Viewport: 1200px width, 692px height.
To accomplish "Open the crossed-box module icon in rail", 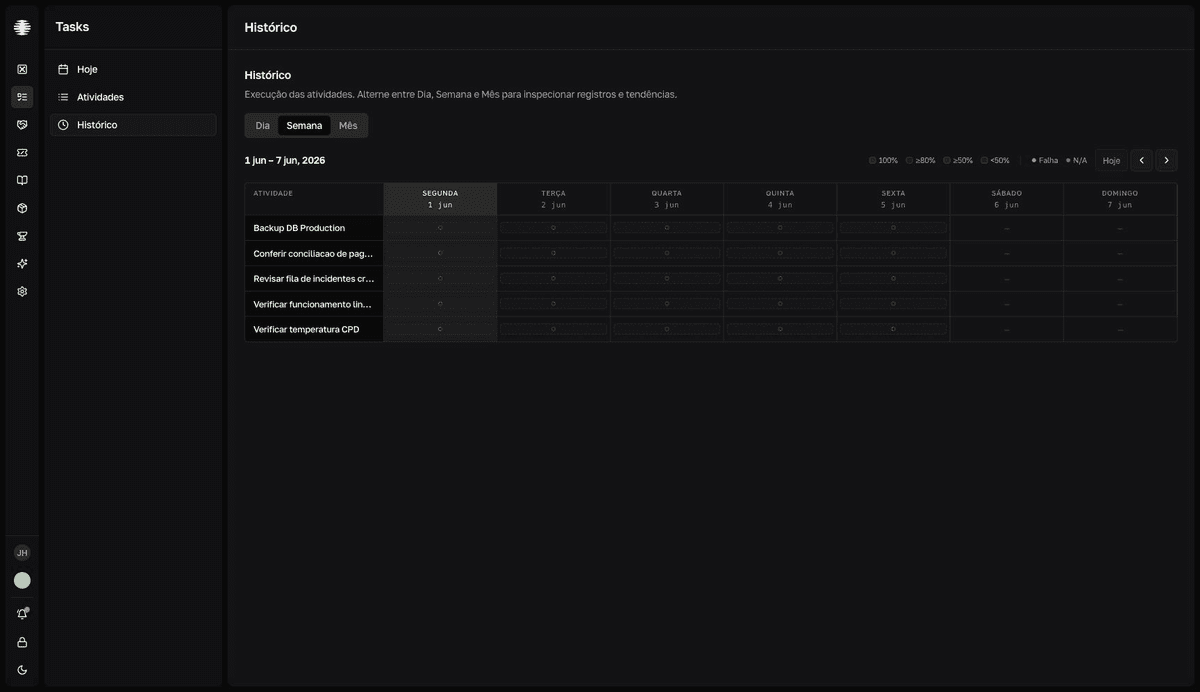I will (22, 69).
